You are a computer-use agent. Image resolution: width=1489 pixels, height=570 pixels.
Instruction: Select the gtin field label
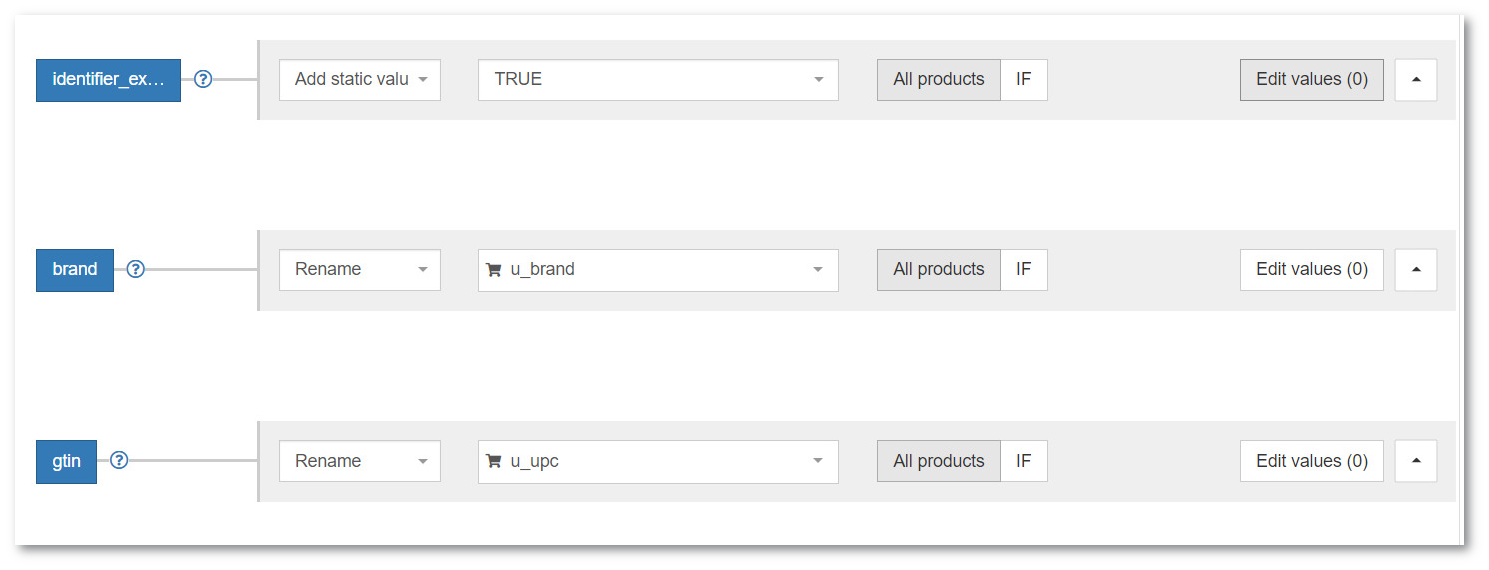66,461
